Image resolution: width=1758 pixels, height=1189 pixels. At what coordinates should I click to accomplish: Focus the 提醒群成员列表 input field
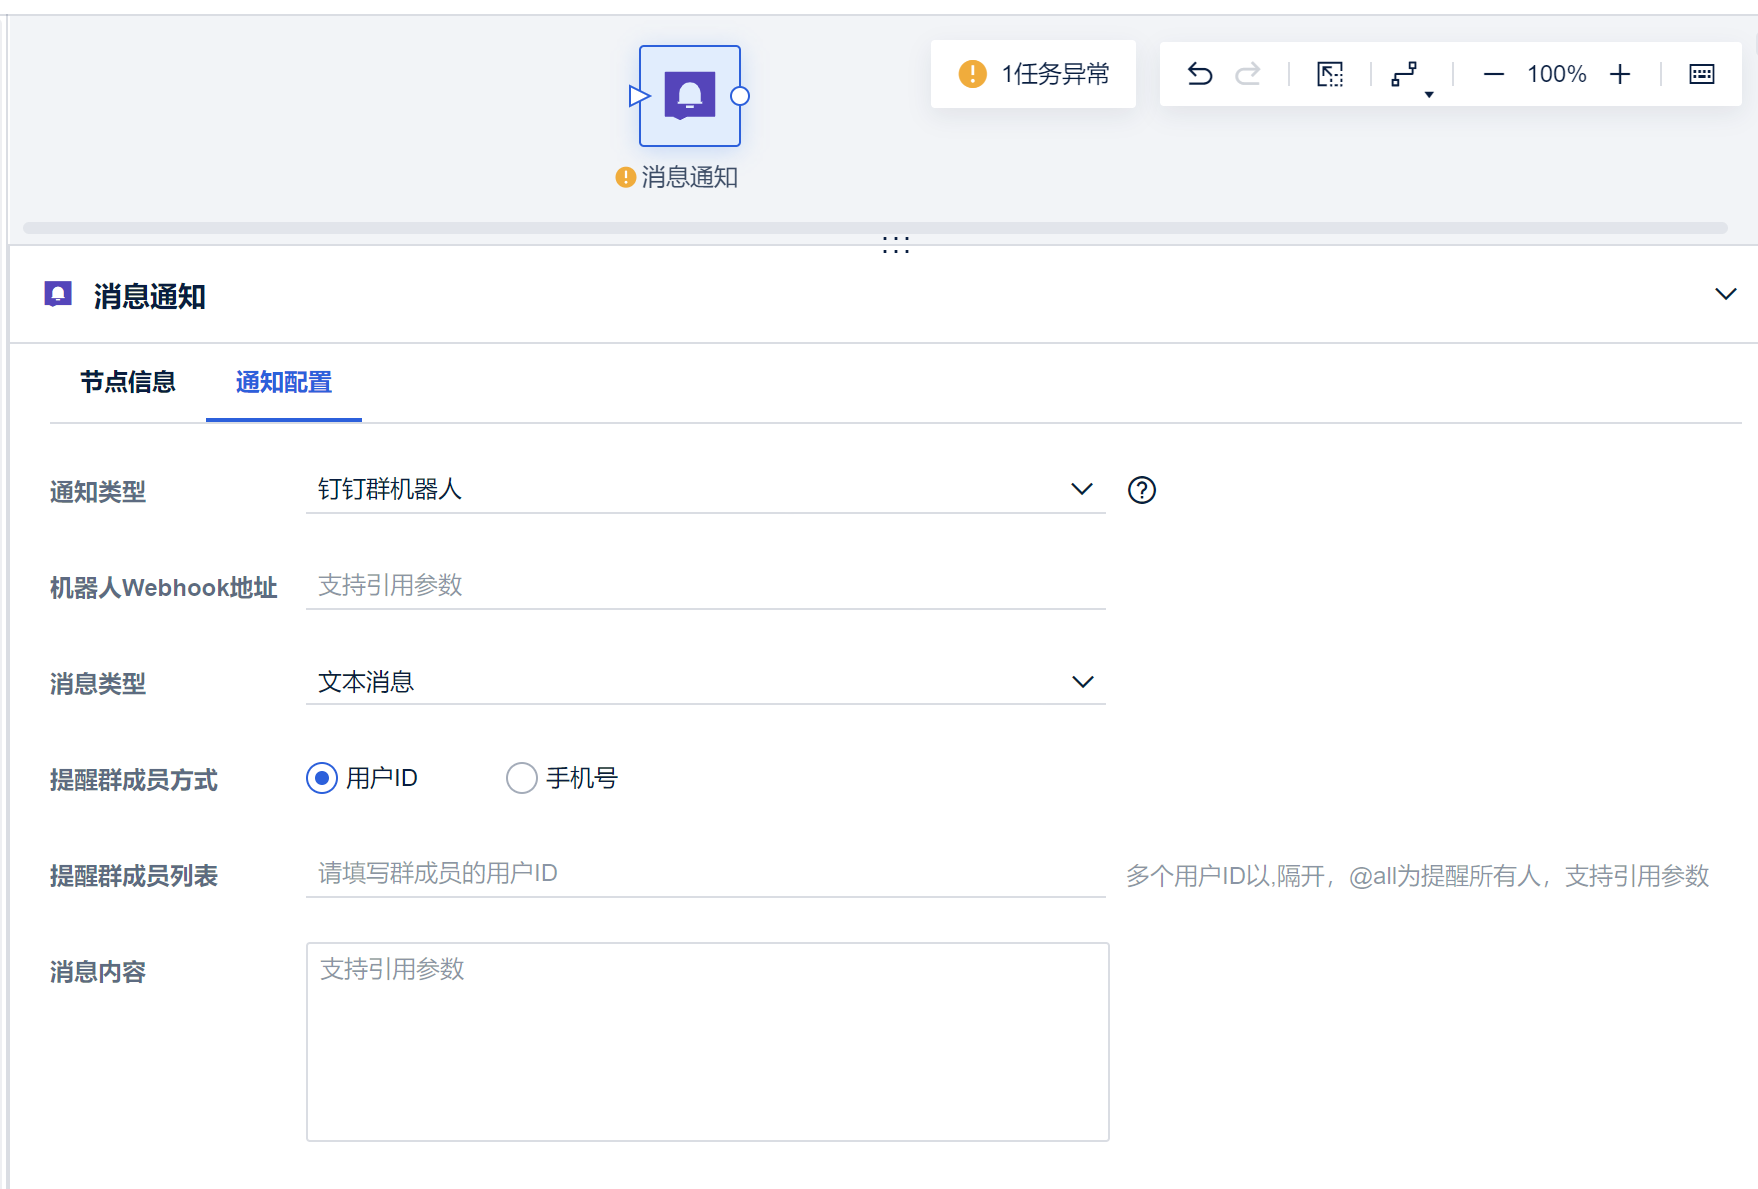pyautogui.click(x=705, y=873)
